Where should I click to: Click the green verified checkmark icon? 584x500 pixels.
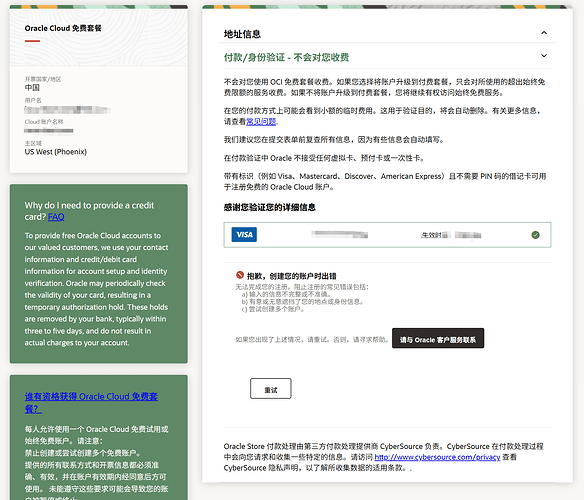click(535, 235)
